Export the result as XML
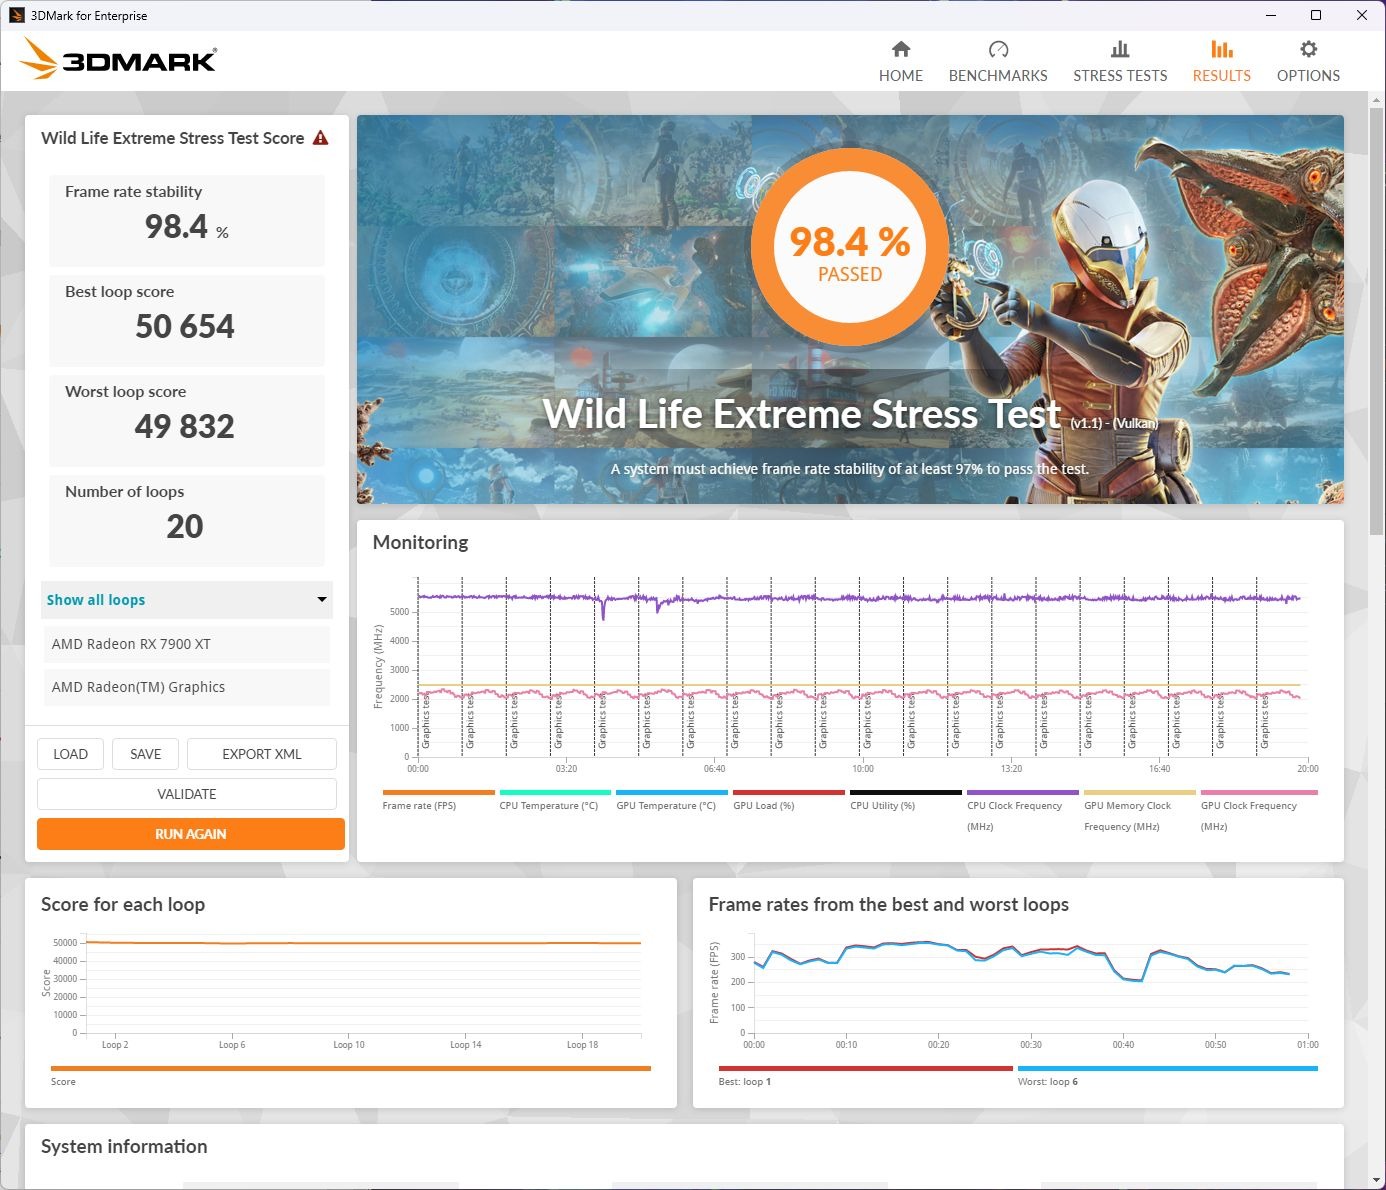The image size is (1386, 1190). click(262, 754)
